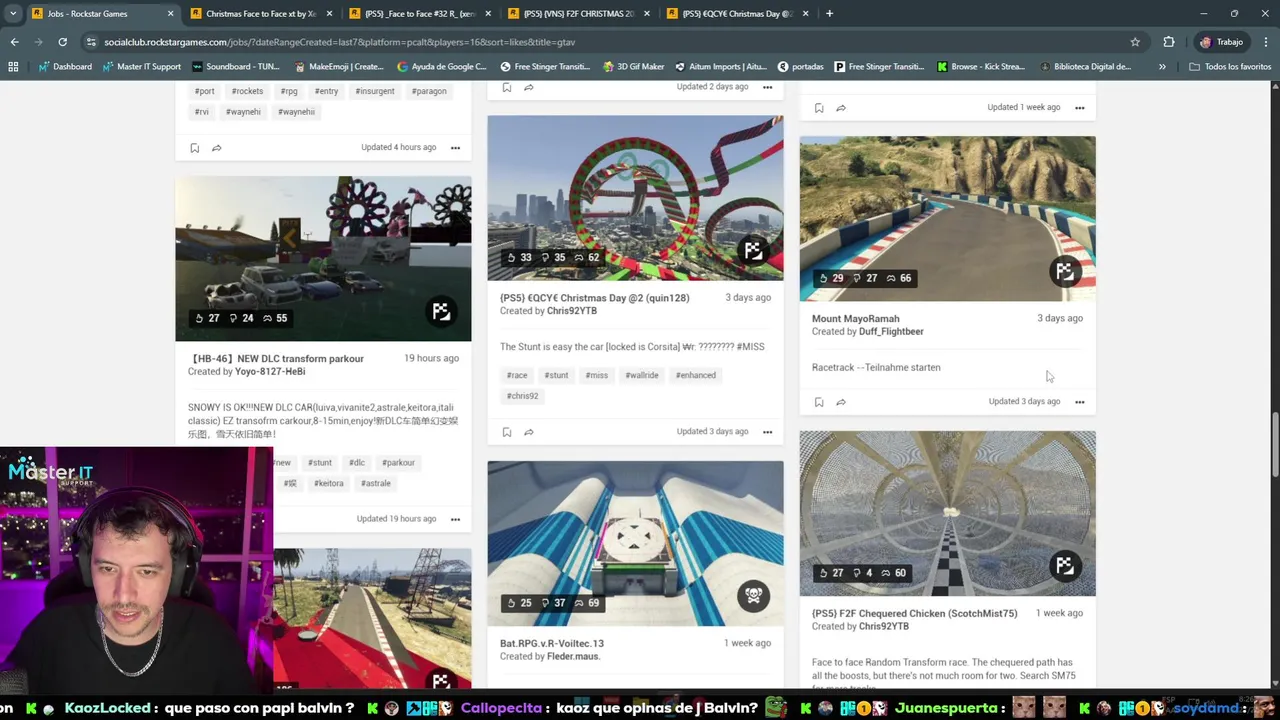Open options for job updated 1 week ago
Viewport: 1280px width, 720px height.
[x=1080, y=108]
